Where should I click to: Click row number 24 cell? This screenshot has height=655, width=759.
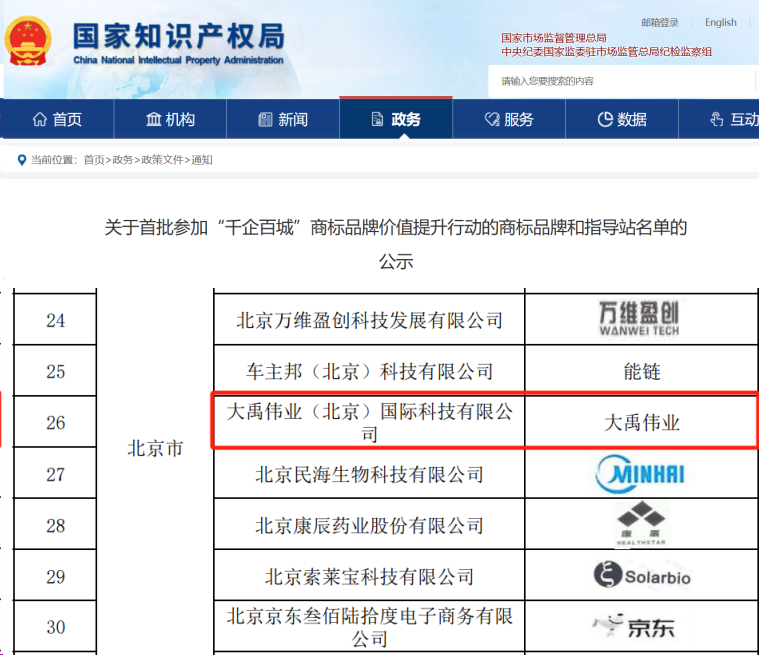55,320
